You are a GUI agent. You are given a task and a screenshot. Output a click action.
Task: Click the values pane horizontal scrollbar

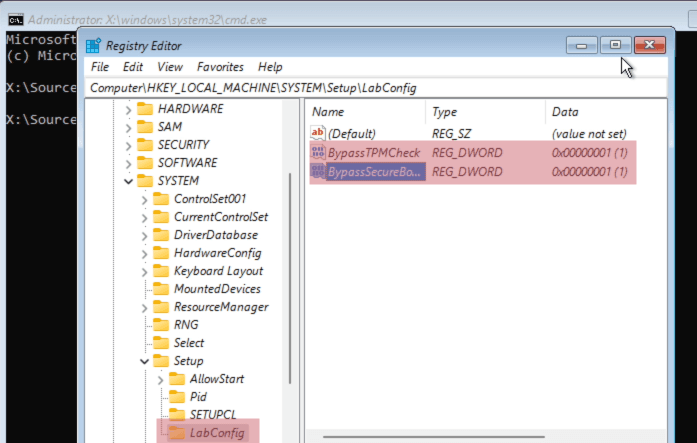coord(434,437)
